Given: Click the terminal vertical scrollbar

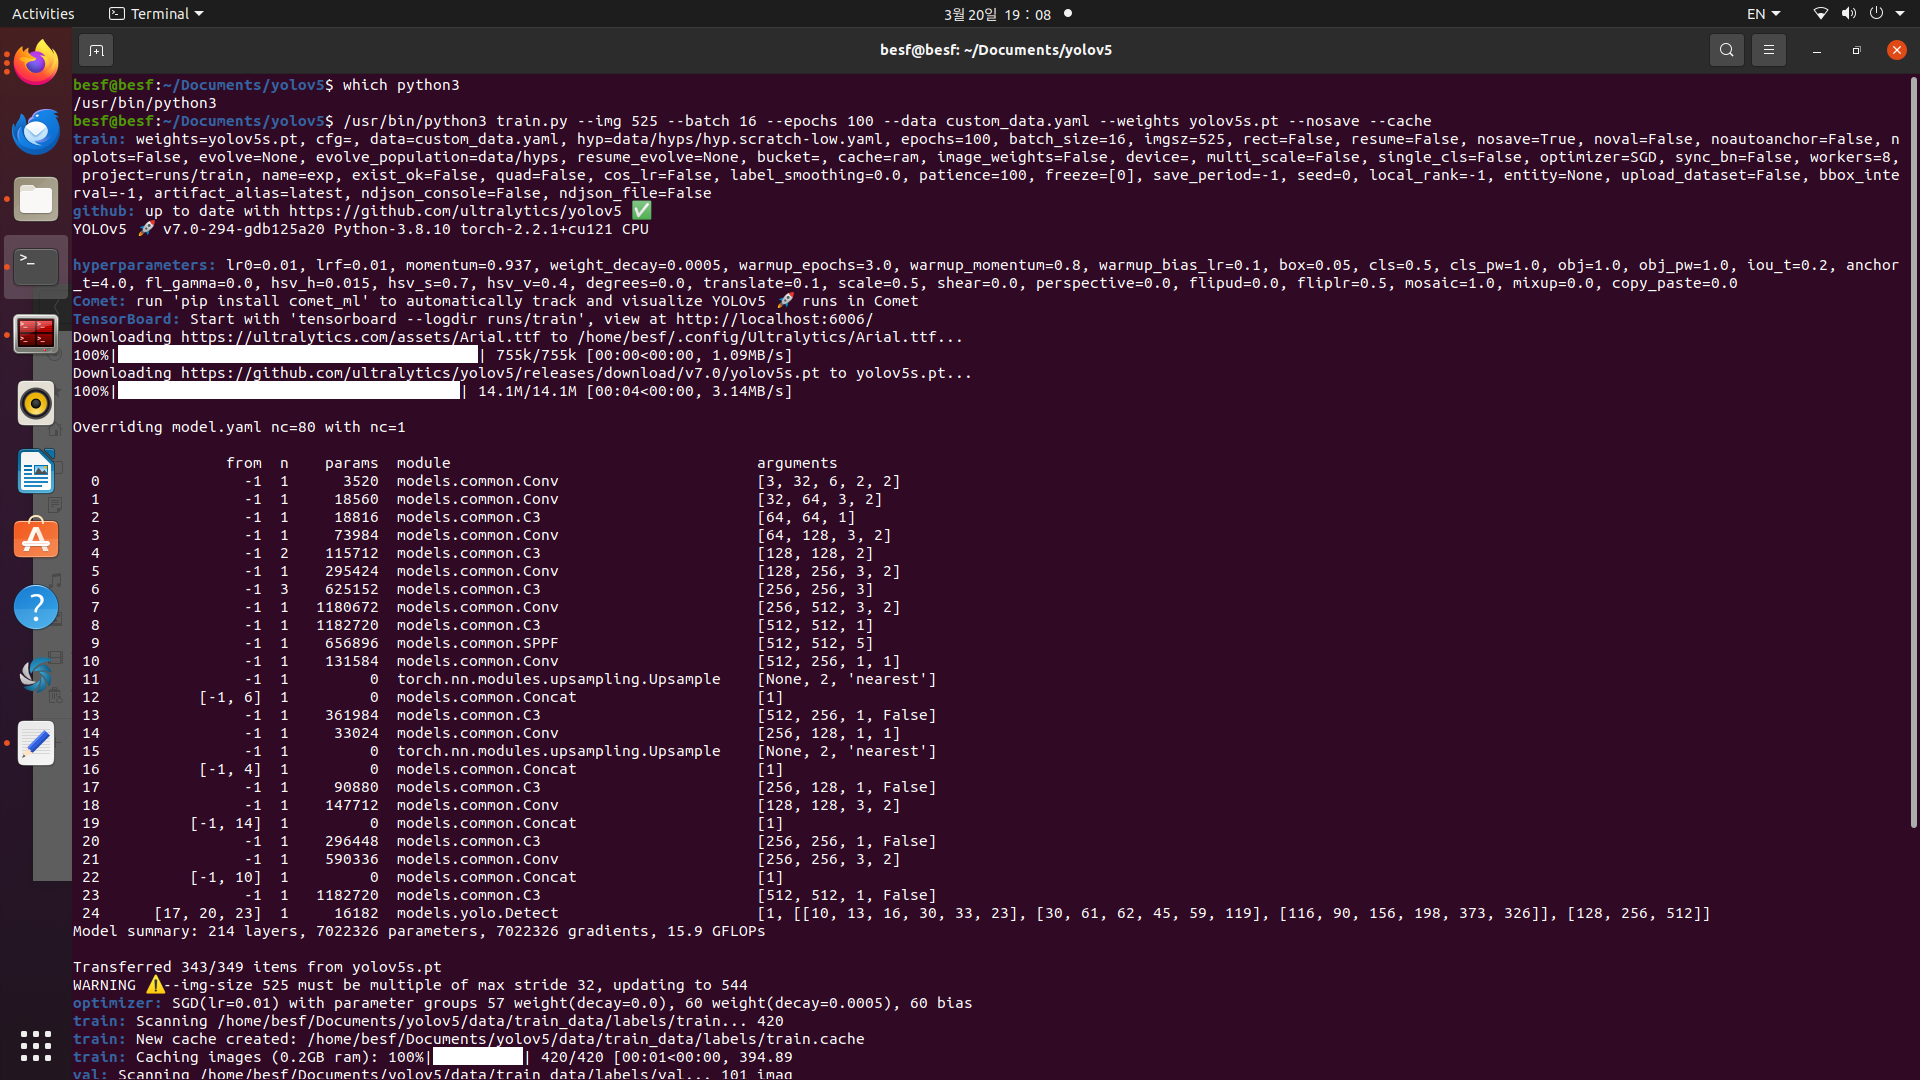Looking at the screenshot, I should (1913, 450).
